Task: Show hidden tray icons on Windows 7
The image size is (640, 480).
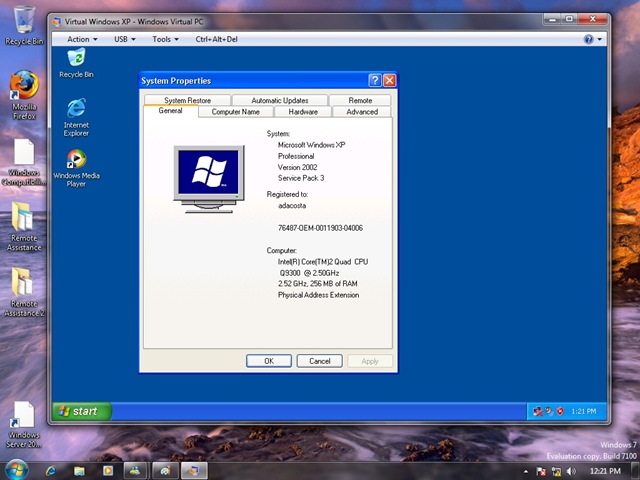Action: coord(526,471)
